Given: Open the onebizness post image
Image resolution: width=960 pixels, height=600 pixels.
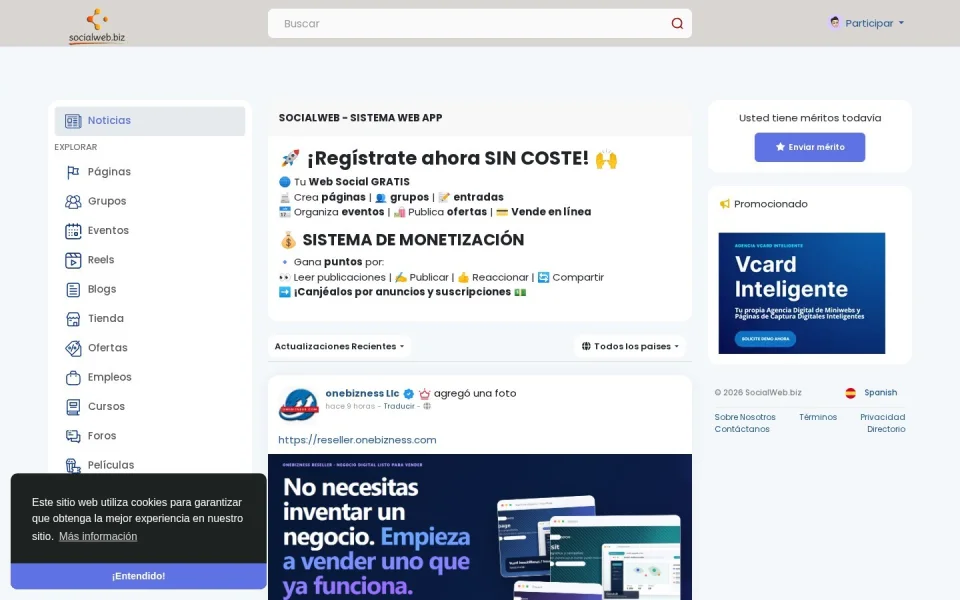Looking at the screenshot, I should 480,527.
